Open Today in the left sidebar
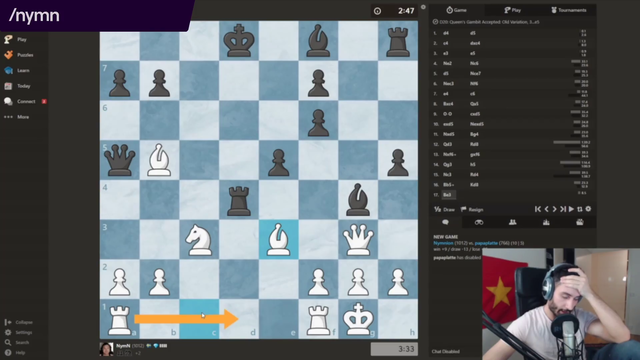Viewport: 640px width, 360px height. (18, 86)
